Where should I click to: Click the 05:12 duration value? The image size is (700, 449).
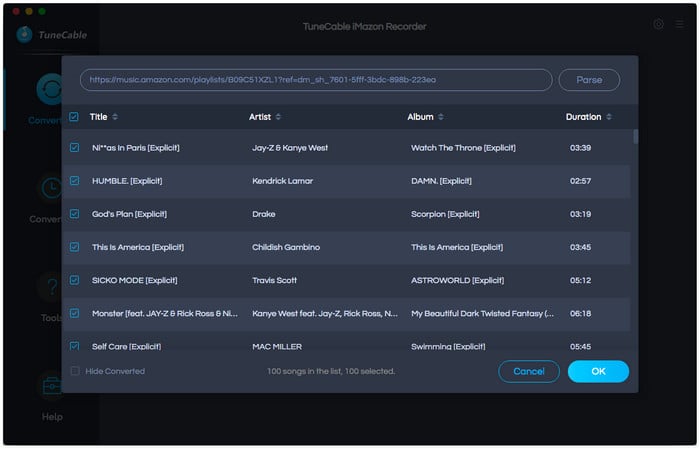pyautogui.click(x=580, y=280)
